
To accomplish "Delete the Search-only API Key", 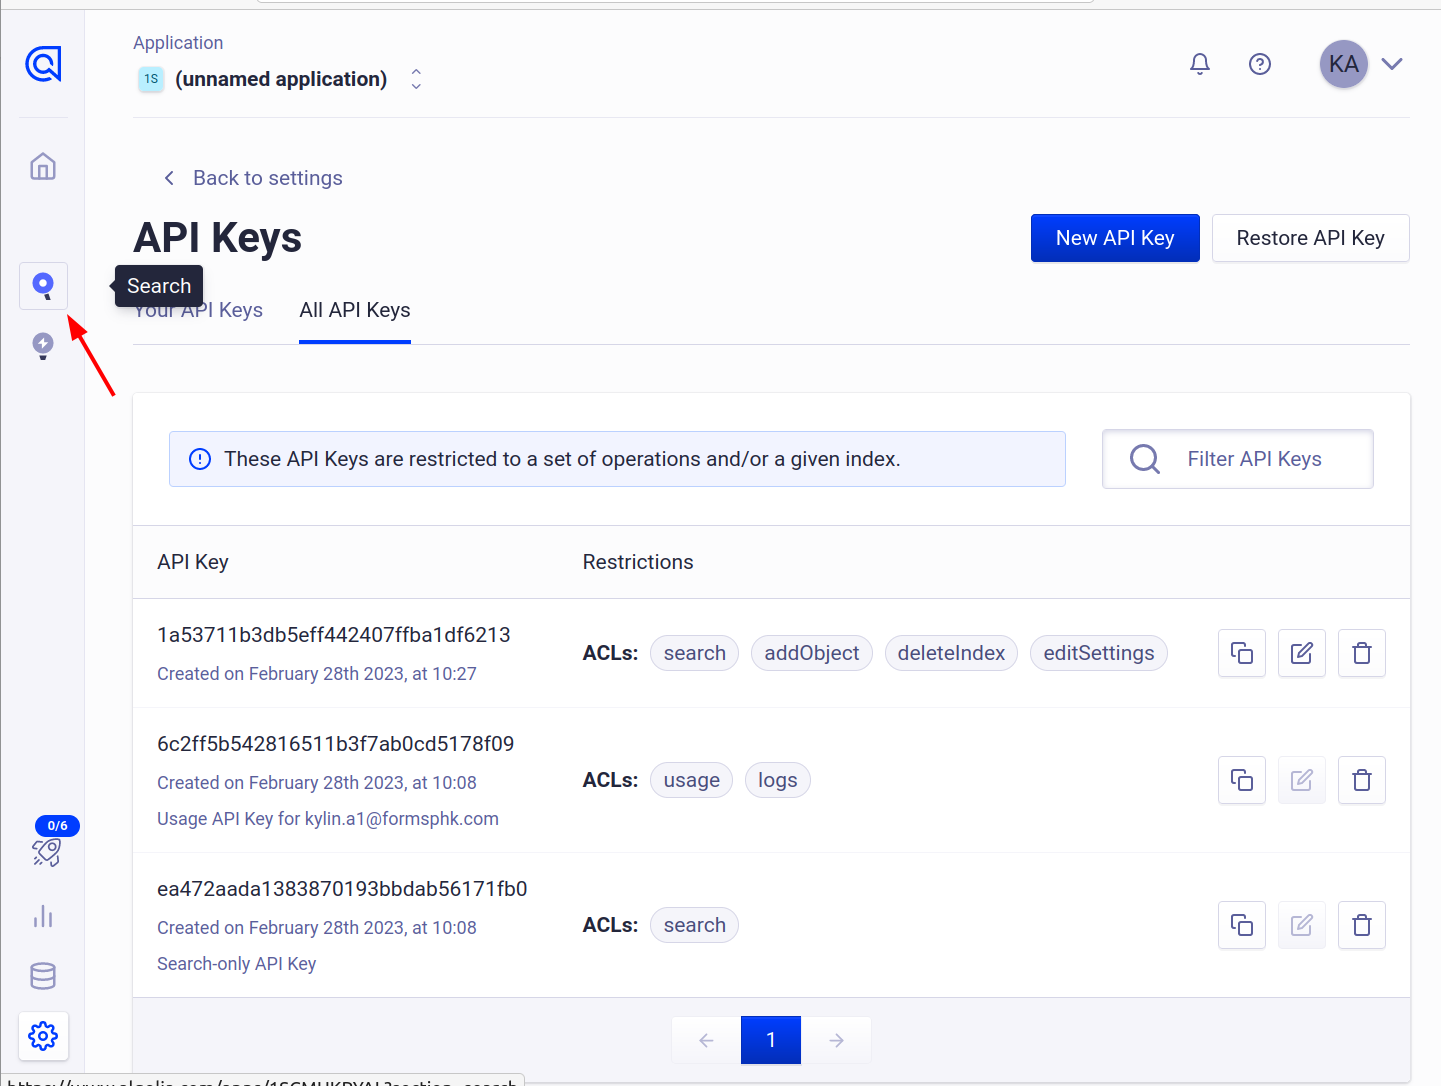I will [x=1362, y=925].
